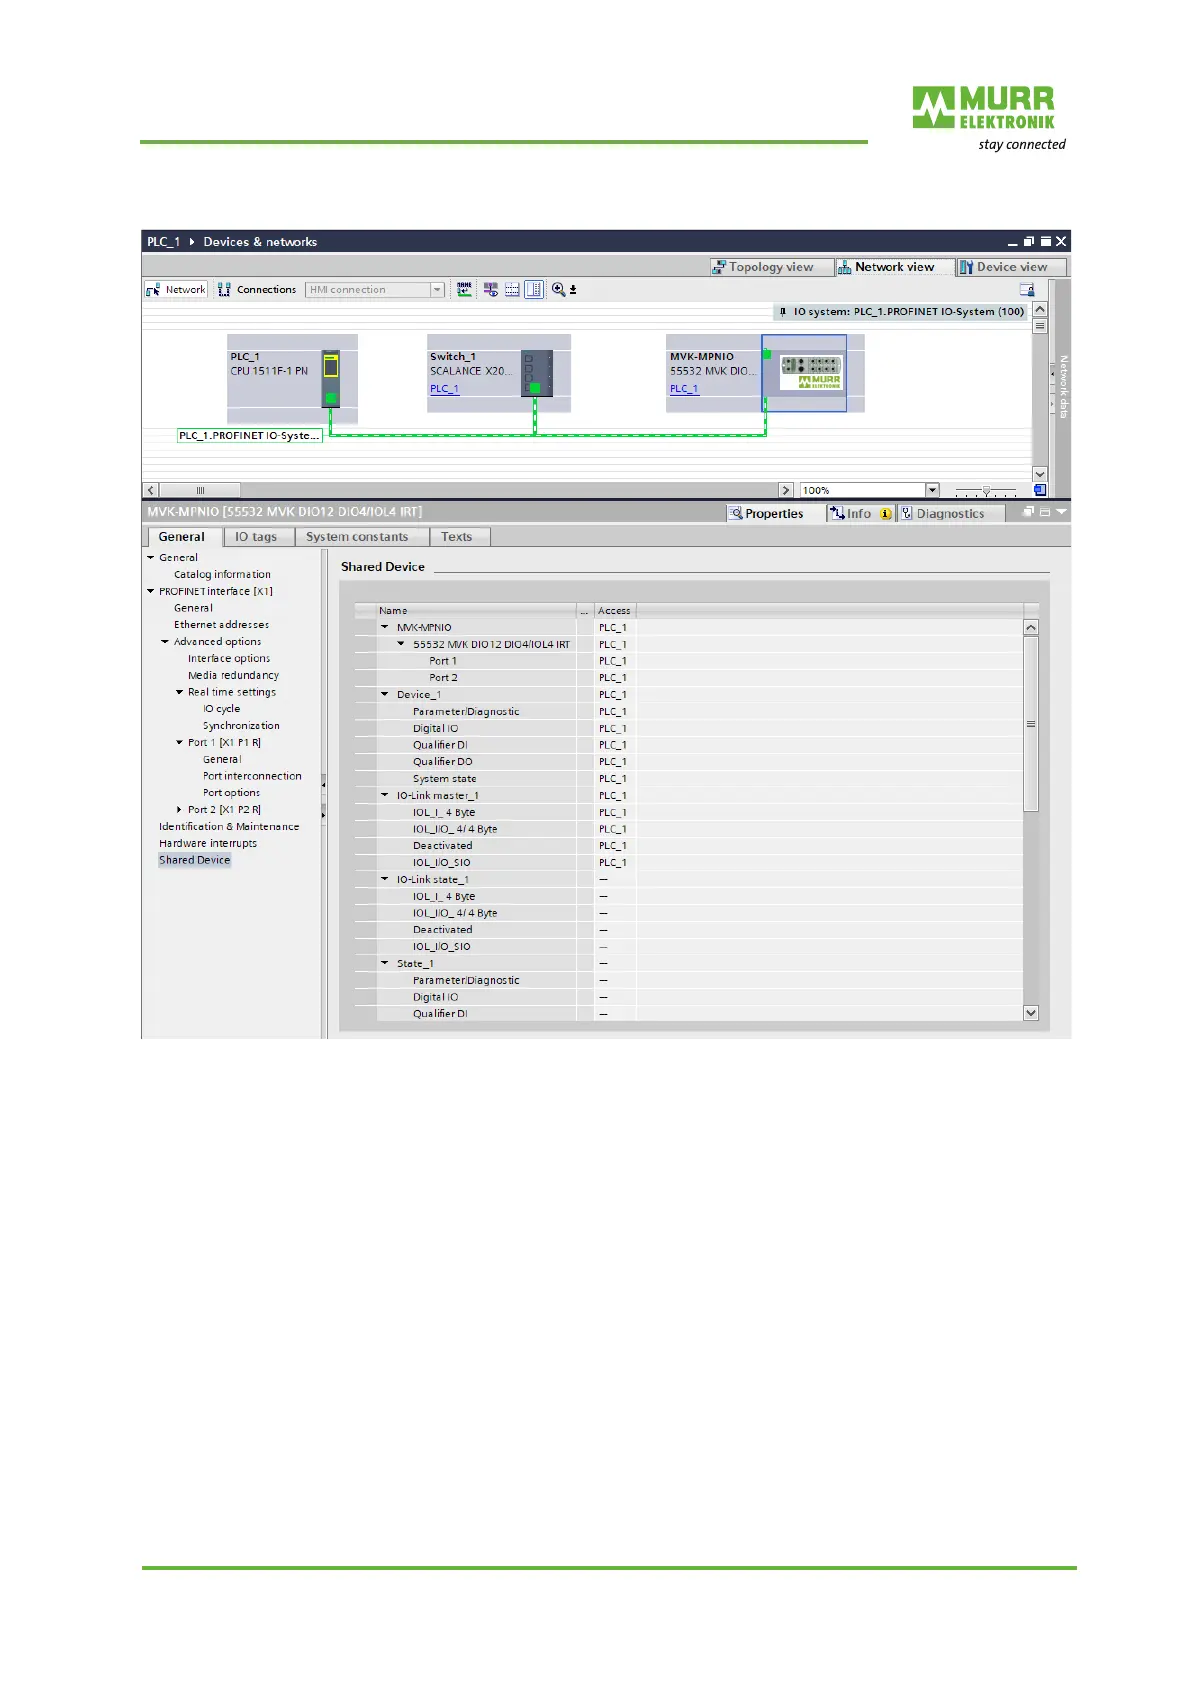Click the Network button in the toolbar
Screen dimensions: 1190x1684
pyautogui.click(x=176, y=290)
